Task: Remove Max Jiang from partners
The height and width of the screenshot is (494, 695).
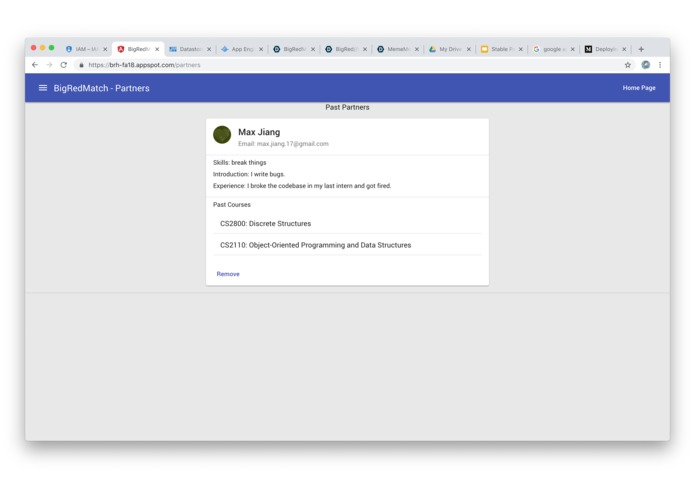Action: [x=228, y=274]
